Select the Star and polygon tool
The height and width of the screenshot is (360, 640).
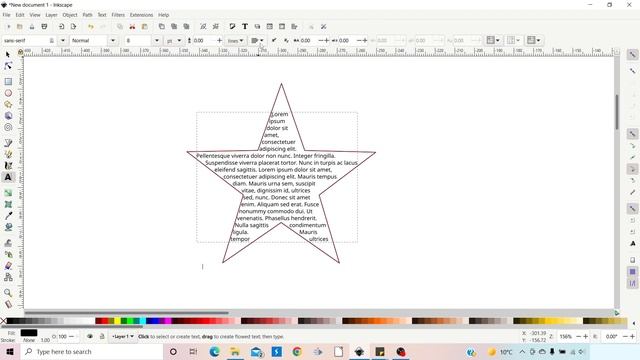click(x=8, y=104)
